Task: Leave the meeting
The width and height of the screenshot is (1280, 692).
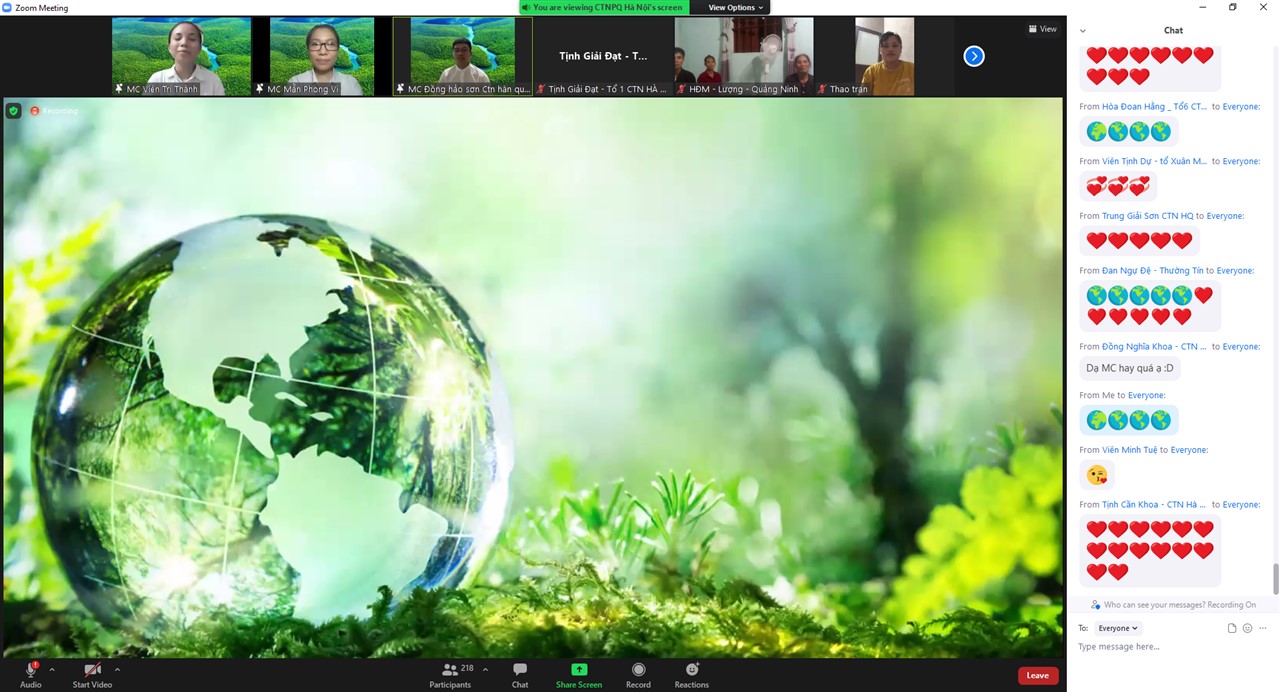Action: point(1038,676)
